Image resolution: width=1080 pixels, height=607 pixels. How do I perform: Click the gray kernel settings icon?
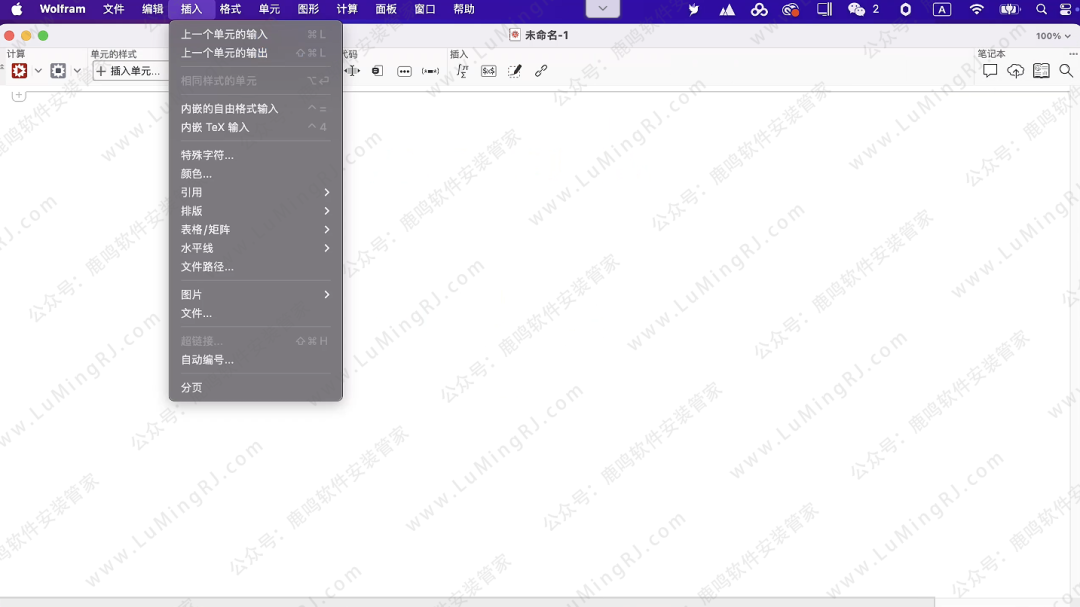58,71
